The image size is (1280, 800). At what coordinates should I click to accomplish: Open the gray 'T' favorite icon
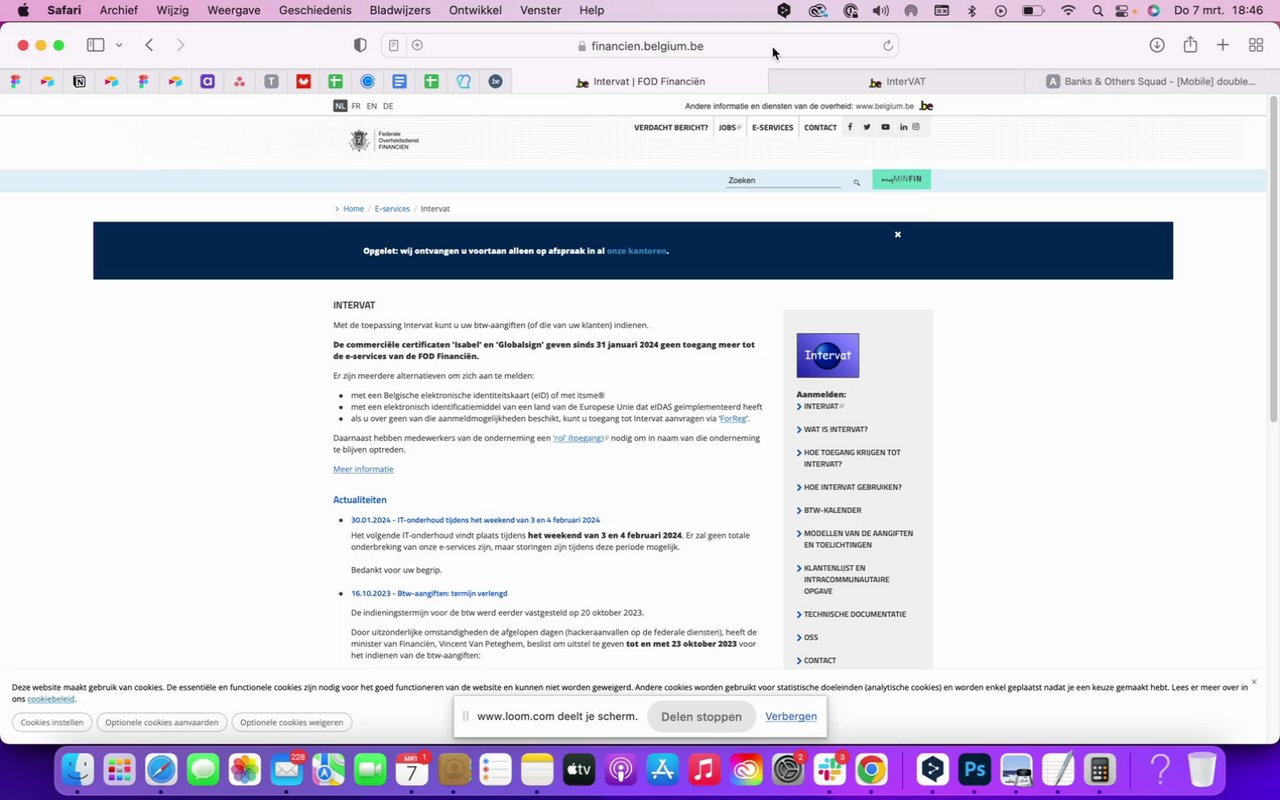[271, 82]
